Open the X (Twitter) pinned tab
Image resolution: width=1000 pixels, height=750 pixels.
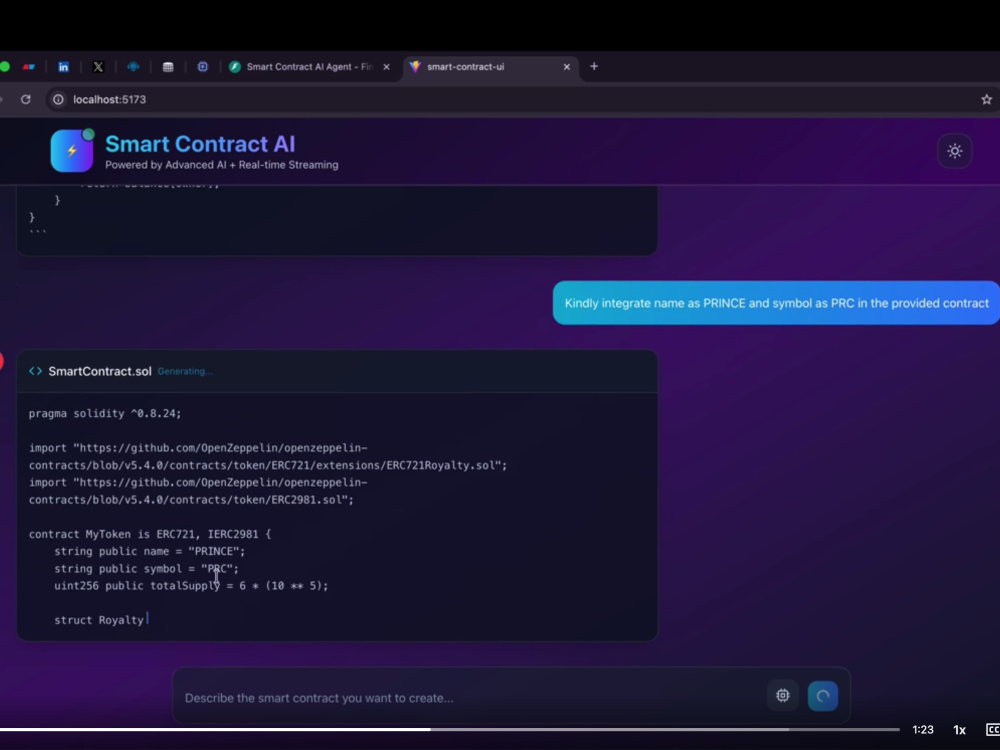98,67
